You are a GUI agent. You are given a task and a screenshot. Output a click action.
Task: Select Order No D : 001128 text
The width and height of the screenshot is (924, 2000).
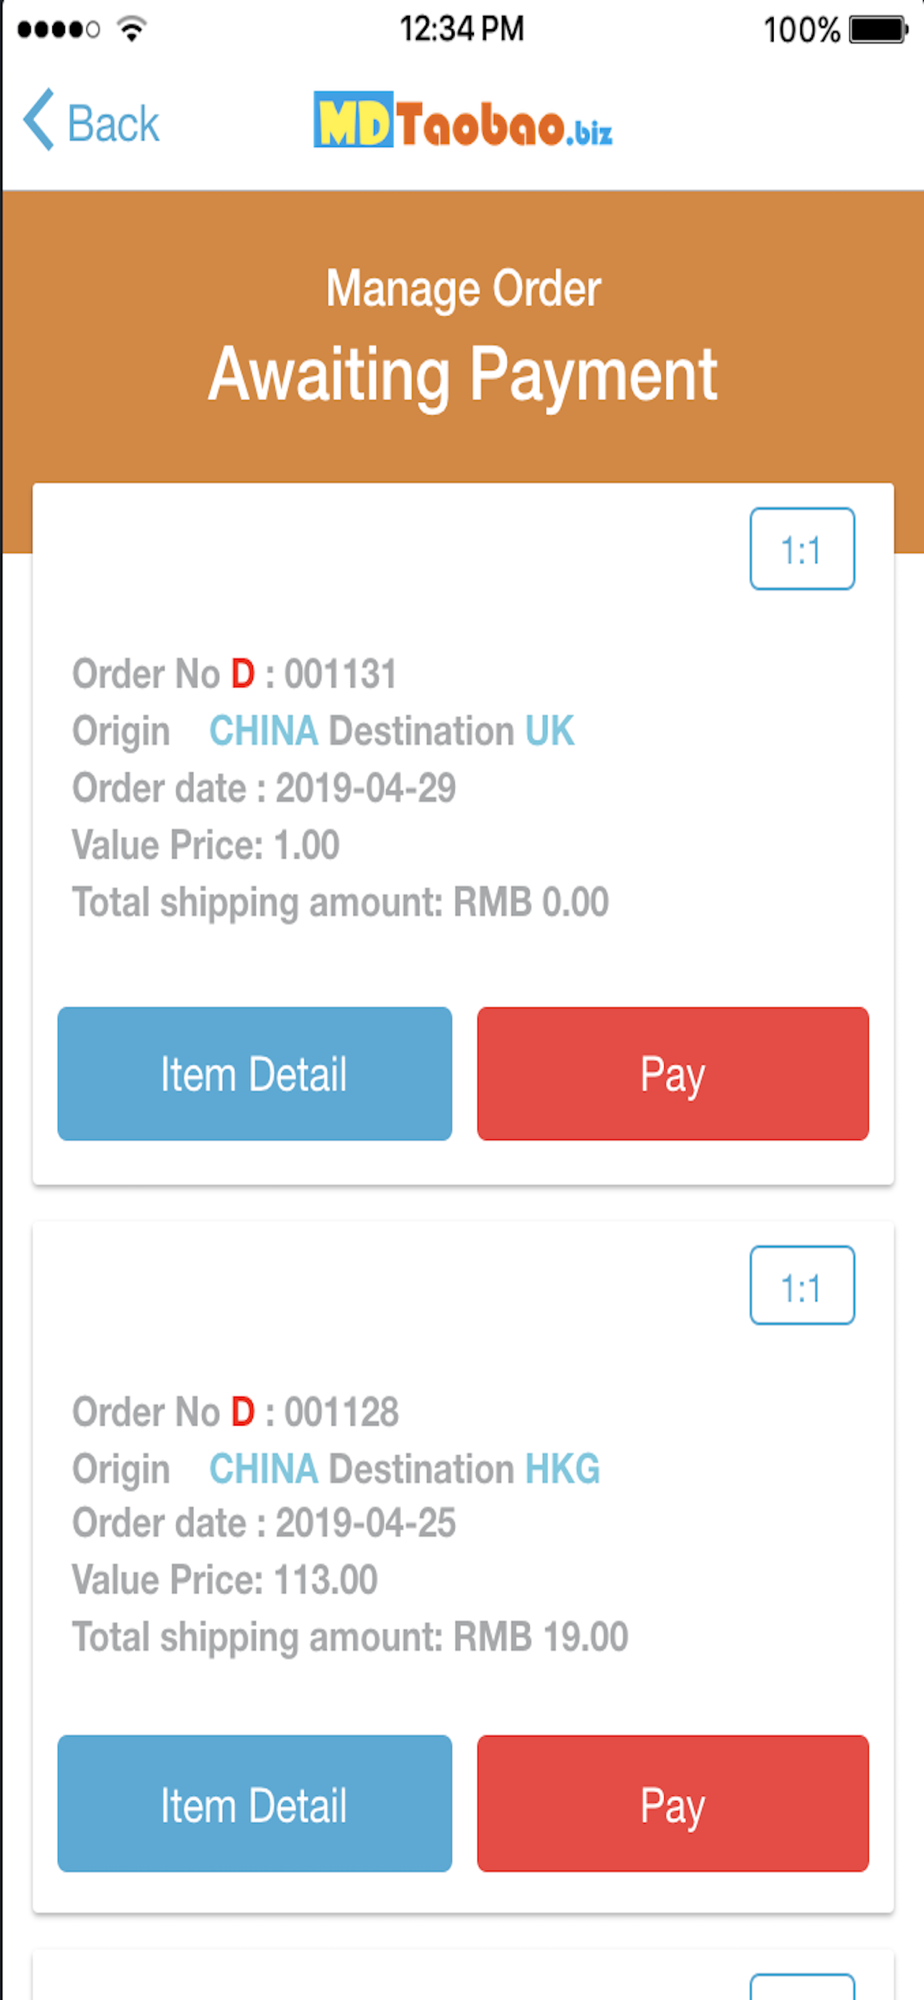(235, 1412)
